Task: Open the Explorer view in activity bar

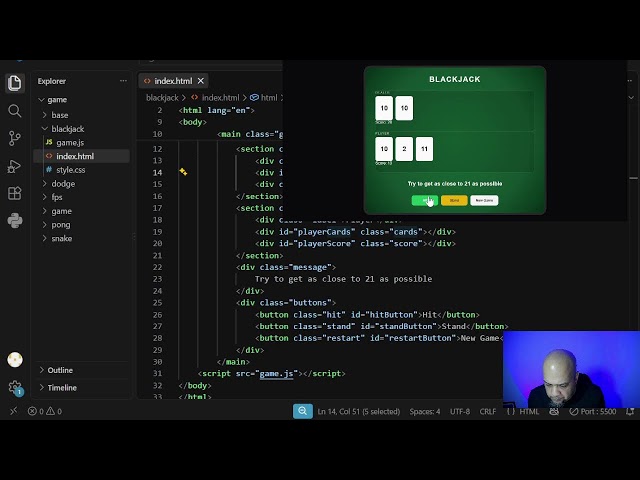Action: tap(15, 83)
